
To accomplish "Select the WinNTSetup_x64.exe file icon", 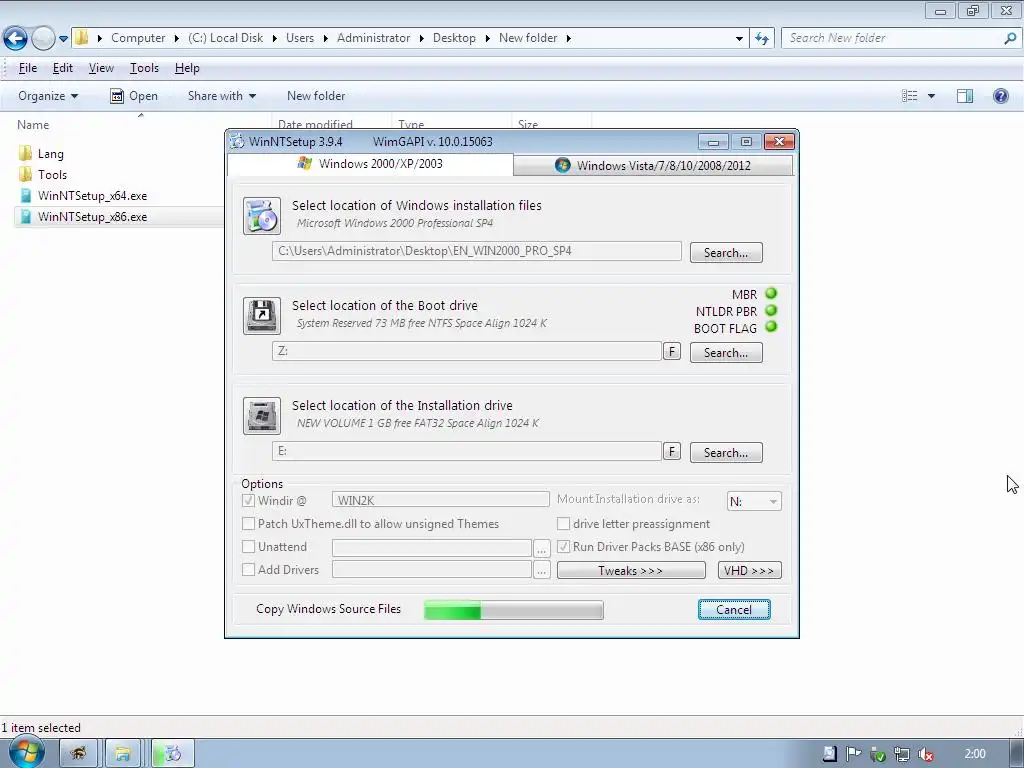I will (x=25, y=195).
